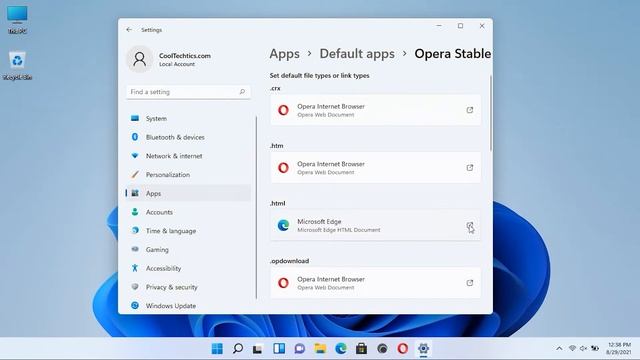Click the Personalization paintbrush icon
640x360 pixels.
[x=135, y=174]
